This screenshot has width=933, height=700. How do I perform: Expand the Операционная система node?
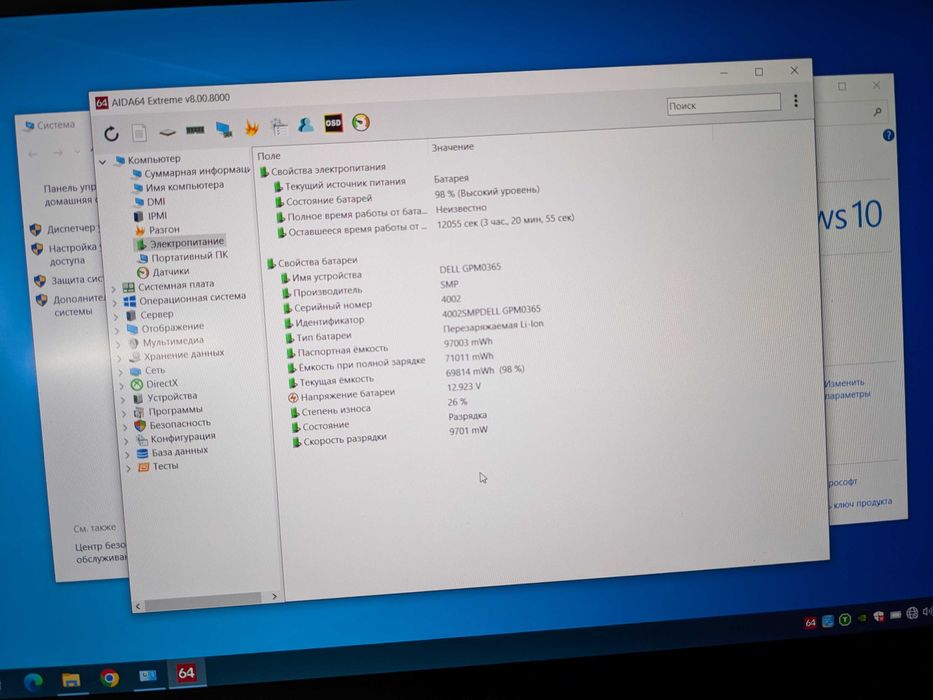point(115,304)
